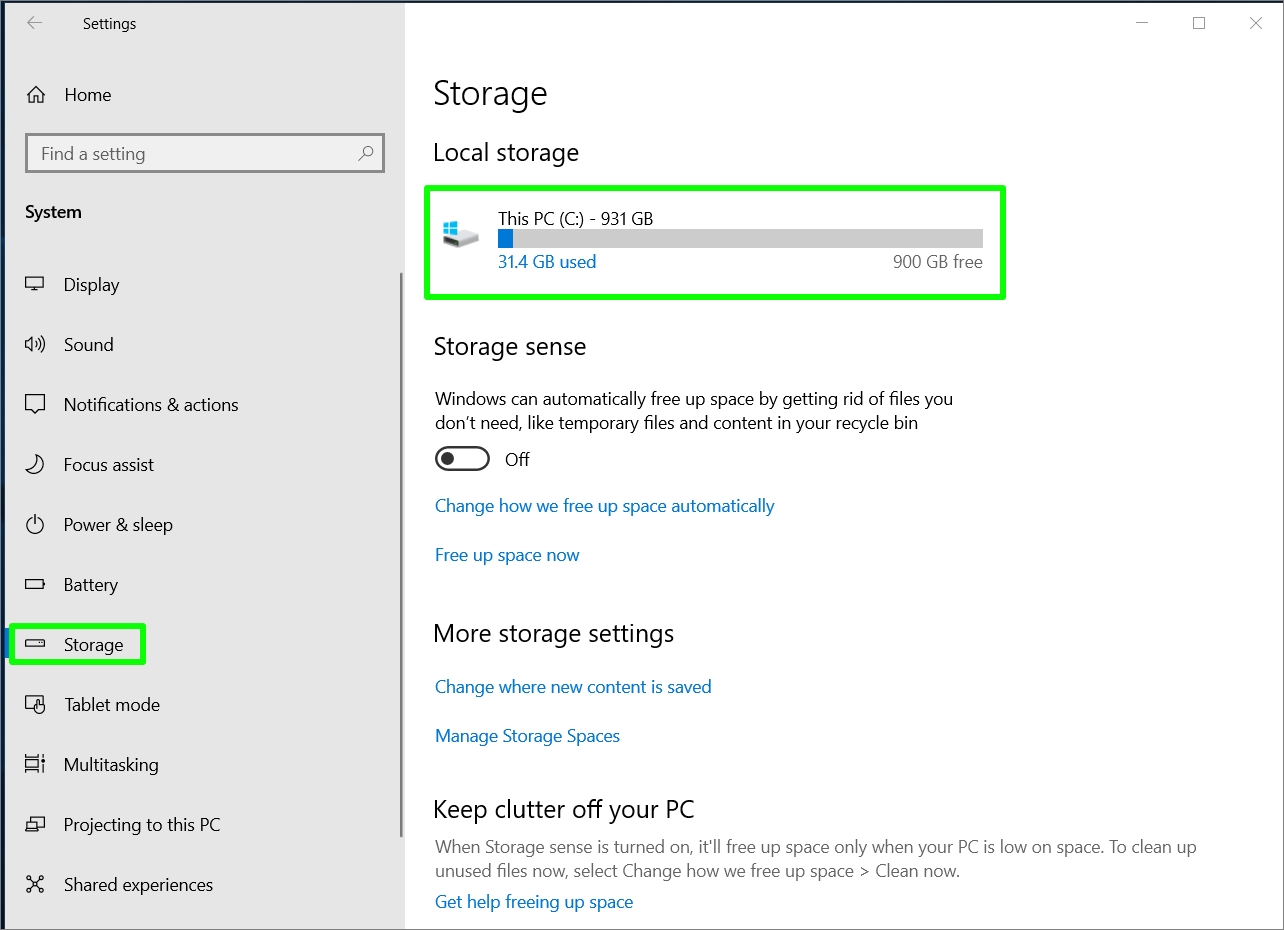Click the sidebar vertical scrollbar

tap(401, 555)
